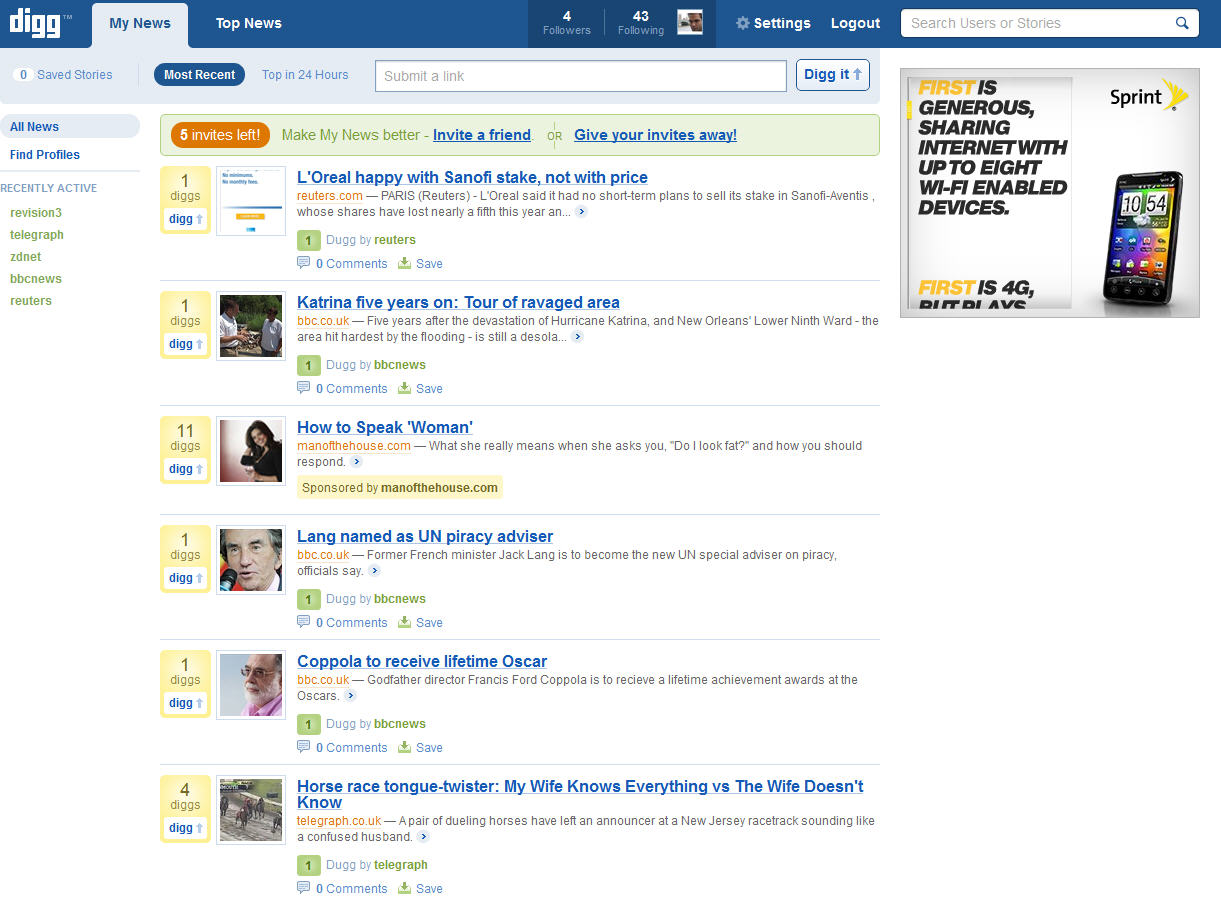Open revision3 profile in Recently Active

coord(36,213)
